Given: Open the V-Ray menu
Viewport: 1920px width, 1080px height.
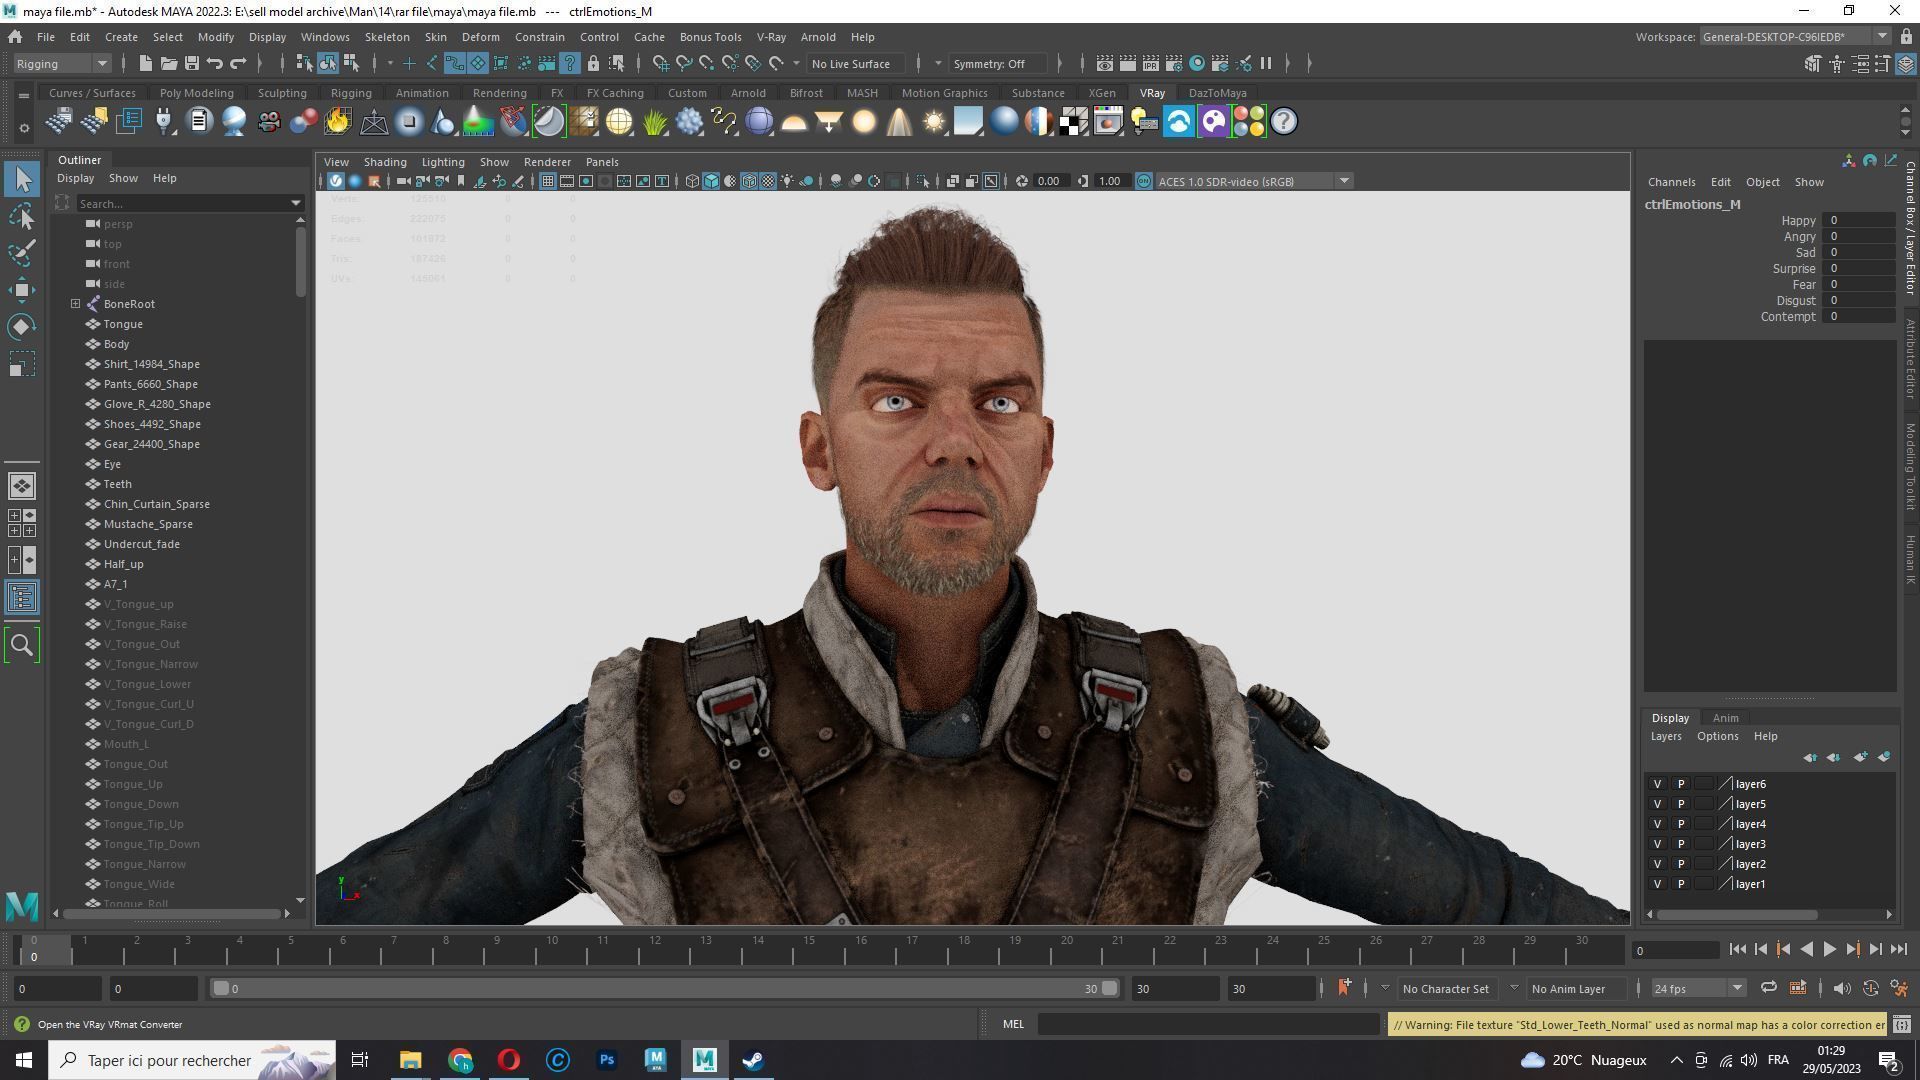Looking at the screenshot, I should point(771,37).
